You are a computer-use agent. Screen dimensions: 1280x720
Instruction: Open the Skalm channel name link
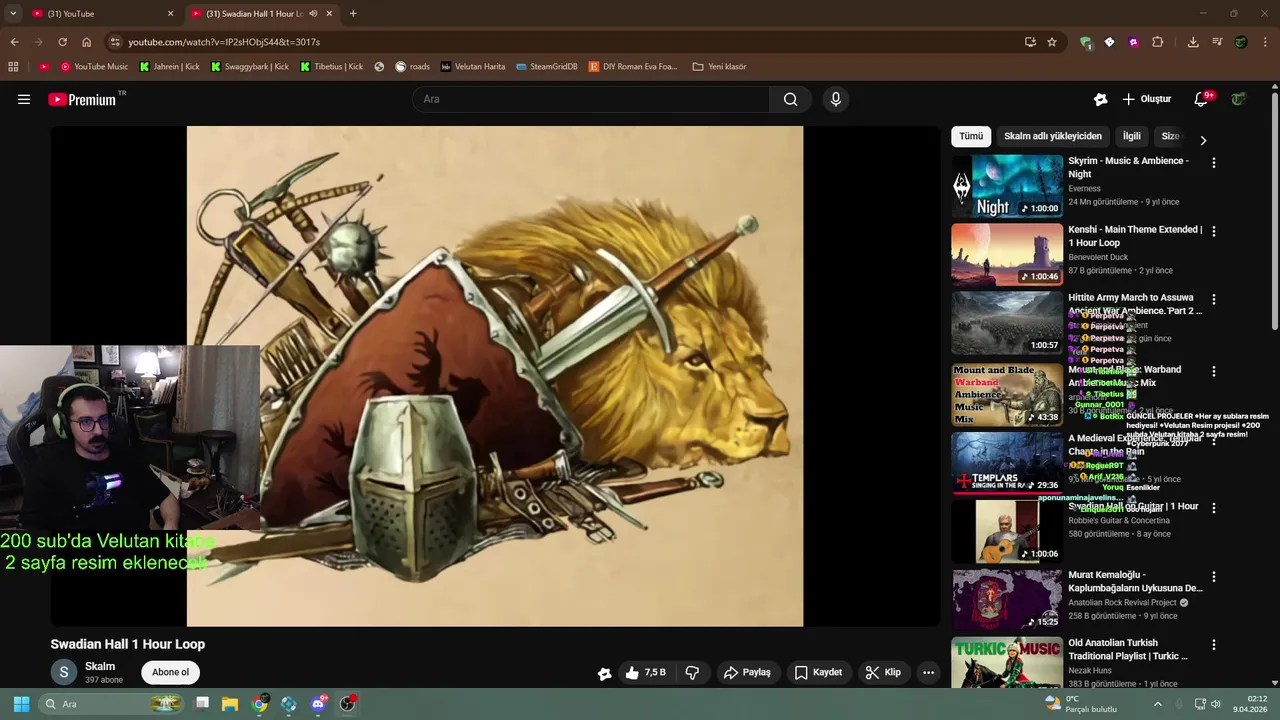(100, 666)
